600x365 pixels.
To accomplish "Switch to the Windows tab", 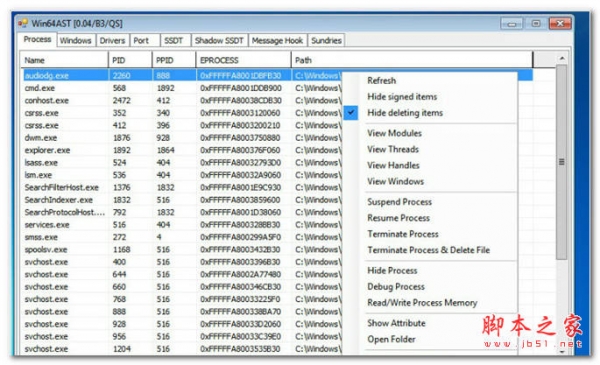I will click(x=76, y=41).
